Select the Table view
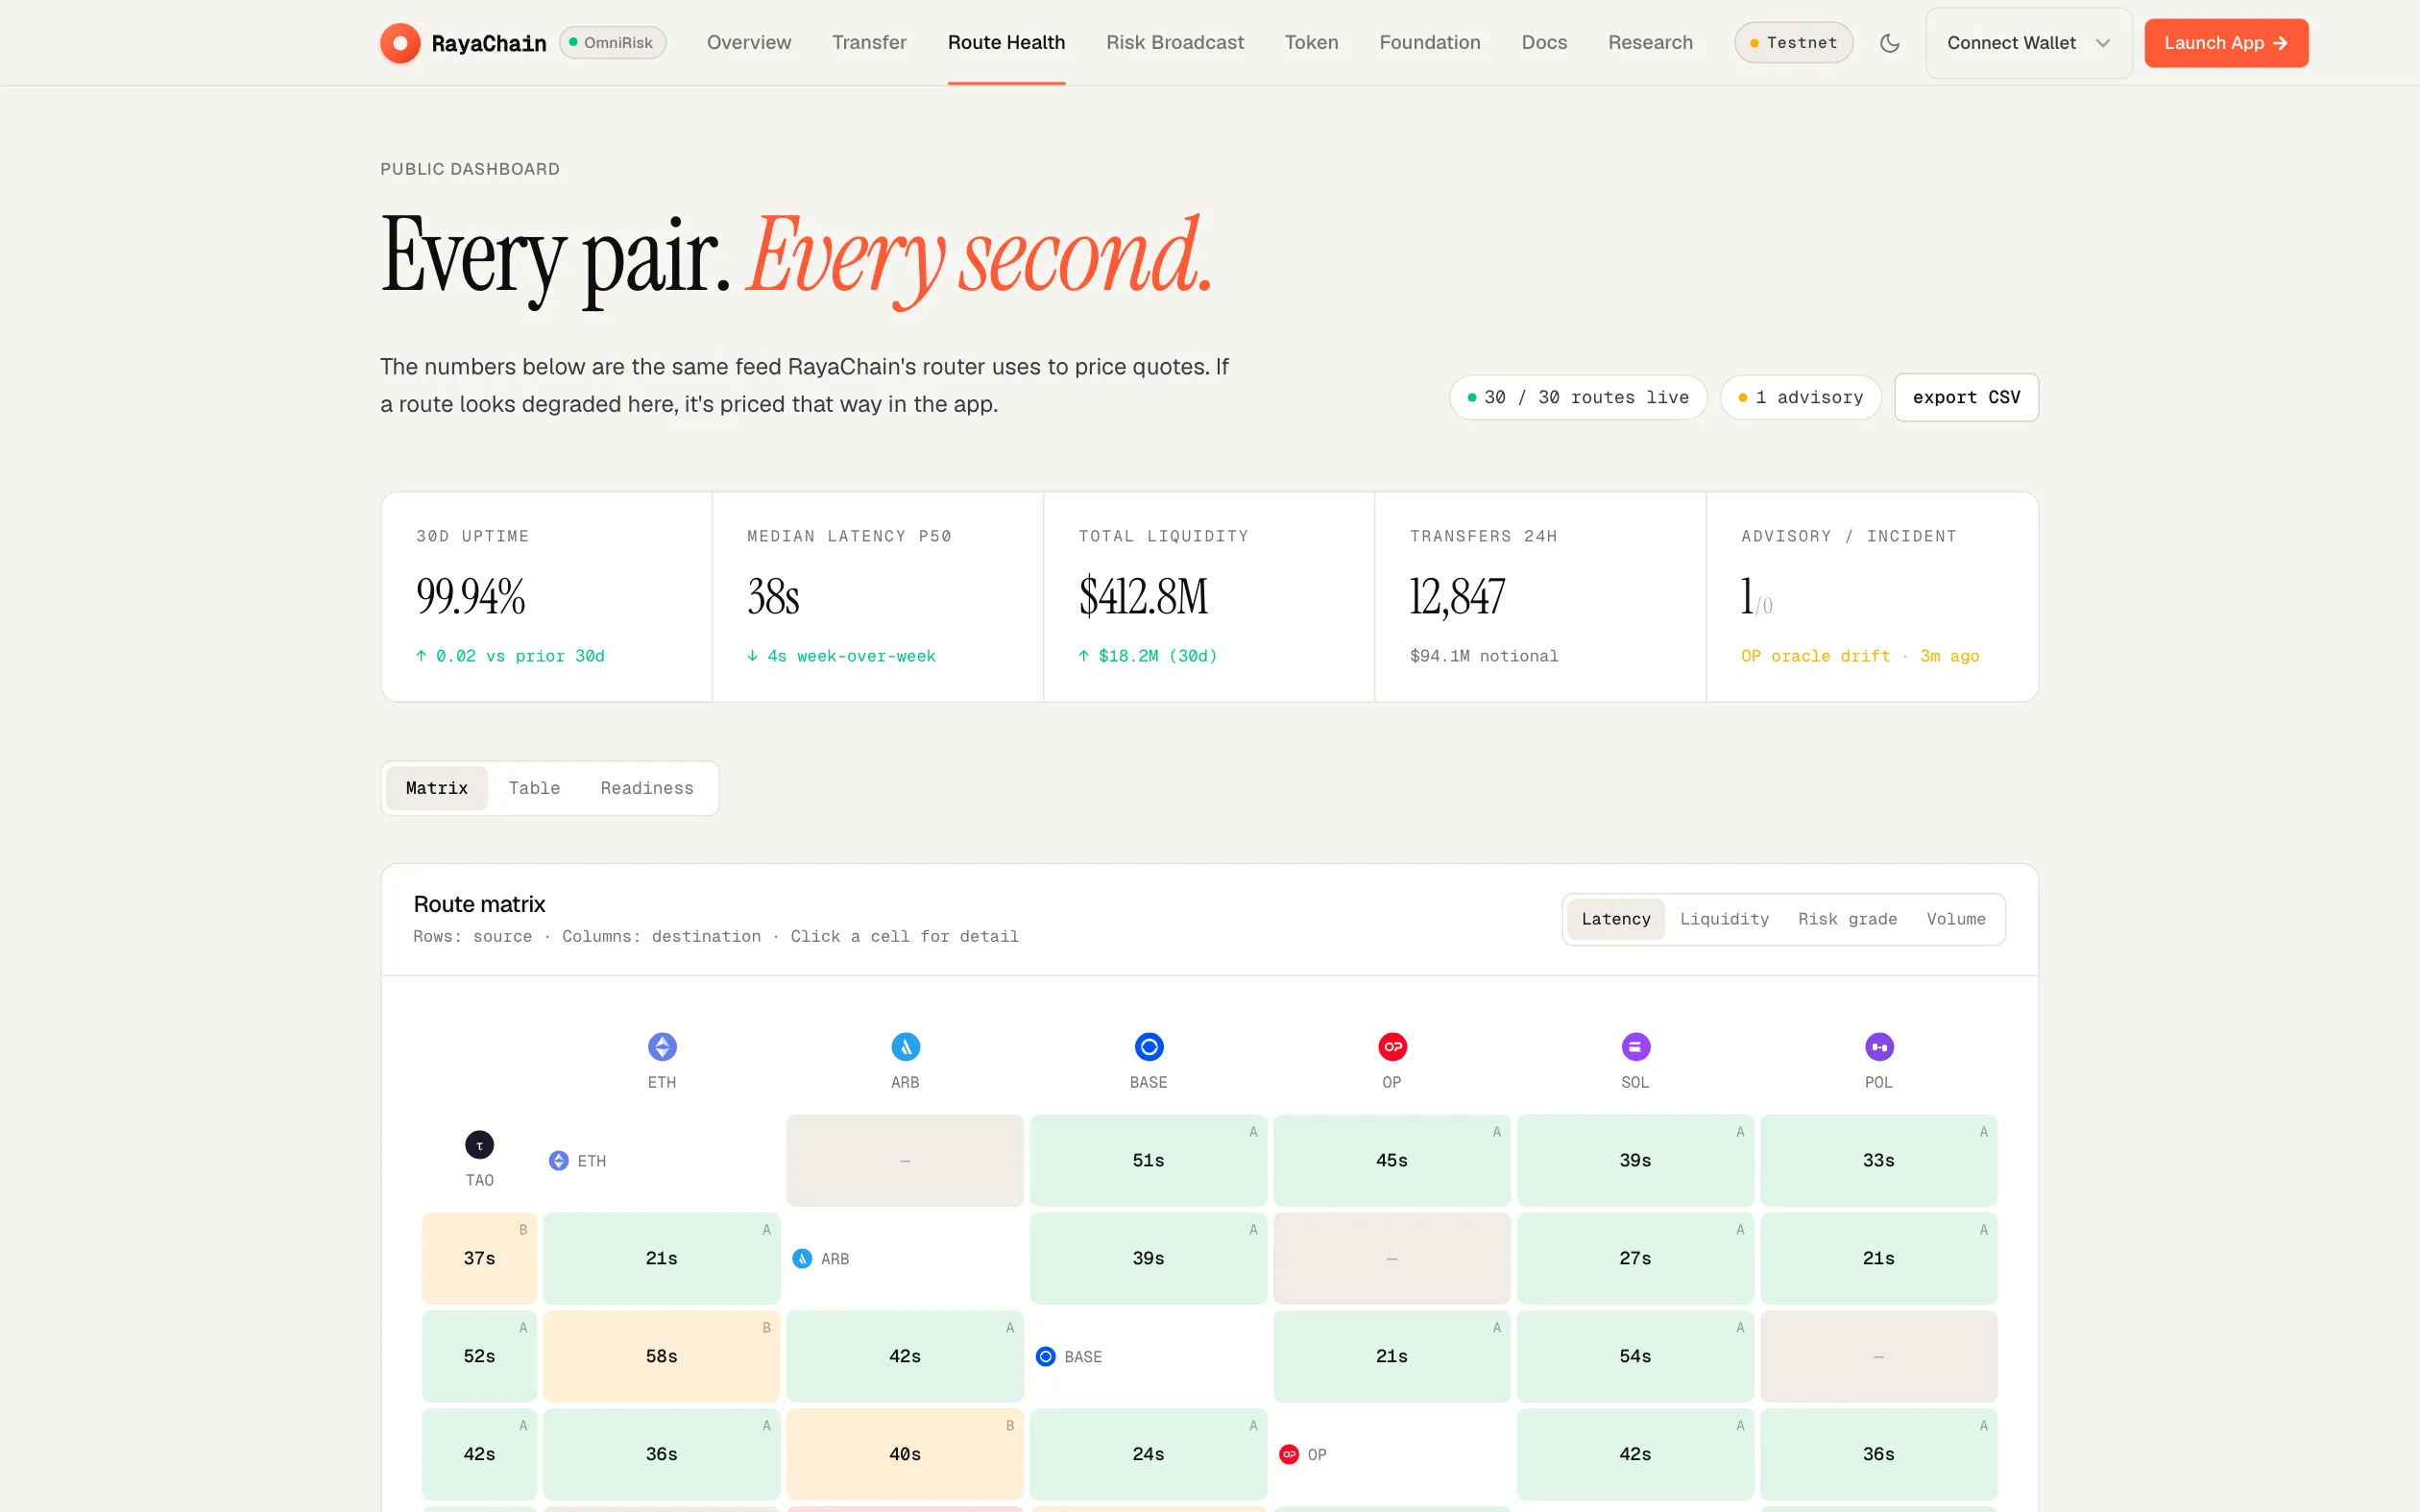Image resolution: width=2420 pixels, height=1512 pixels. click(x=534, y=788)
